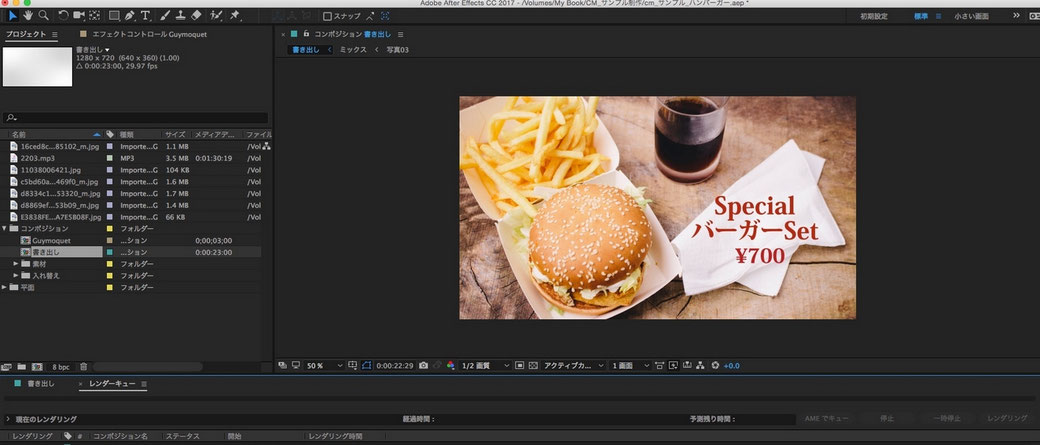Select the Horizontal Type tool
Viewport: 1040px width, 445px height.
145,15
